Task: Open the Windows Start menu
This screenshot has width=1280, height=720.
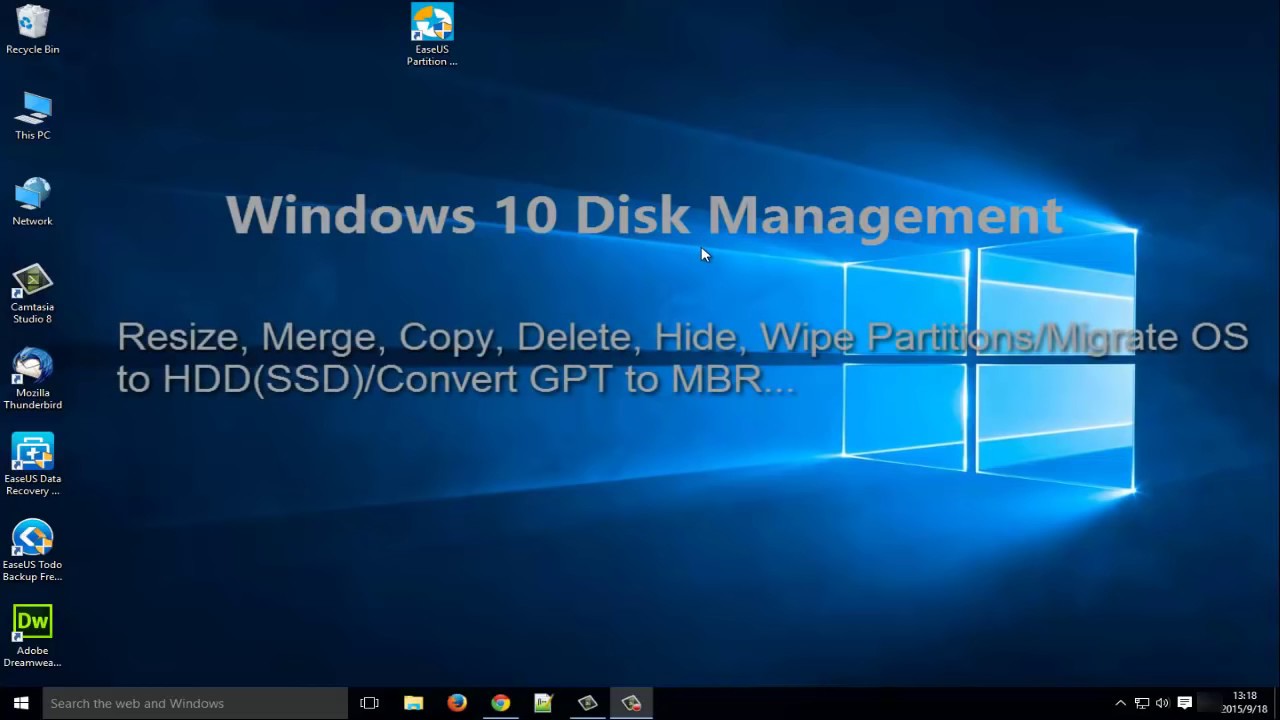Action: (21, 703)
